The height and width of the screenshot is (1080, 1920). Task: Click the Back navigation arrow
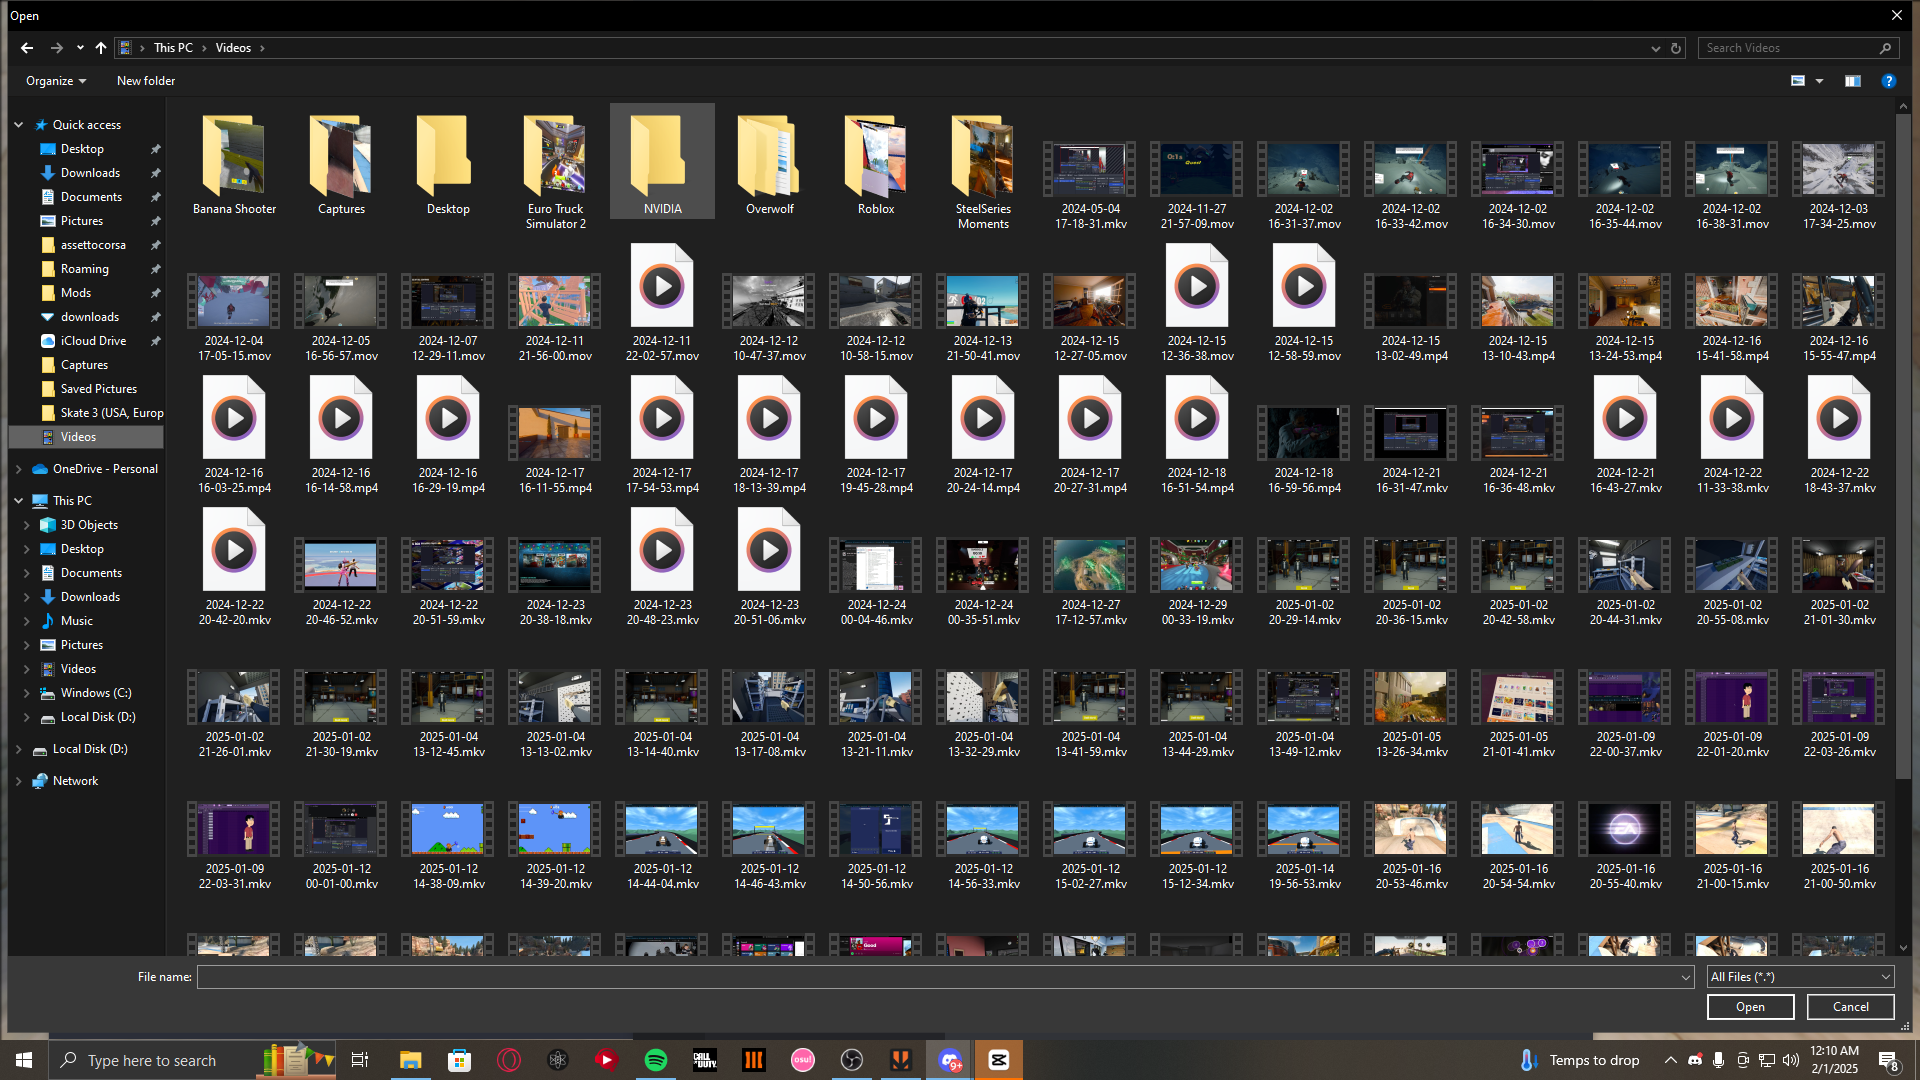(27, 48)
